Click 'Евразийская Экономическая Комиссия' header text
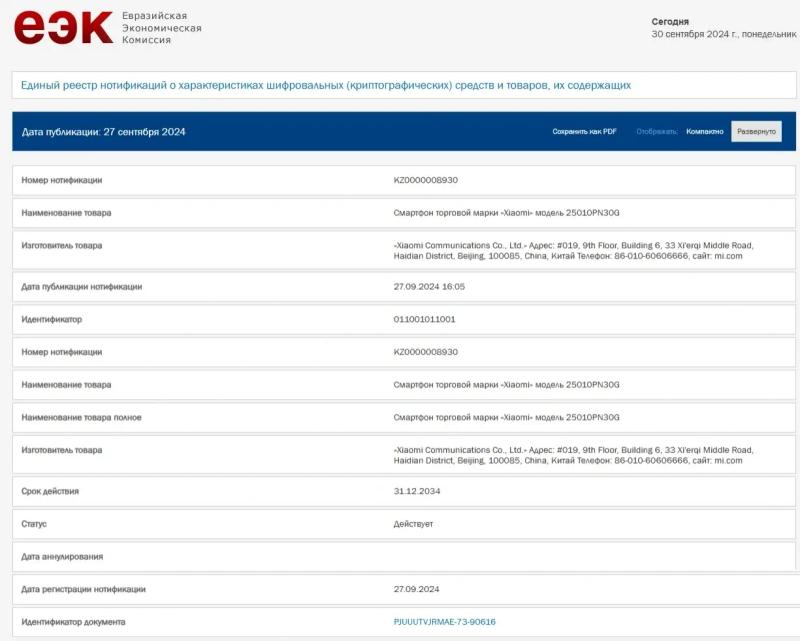This screenshot has width=800, height=641. tap(161, 28)
